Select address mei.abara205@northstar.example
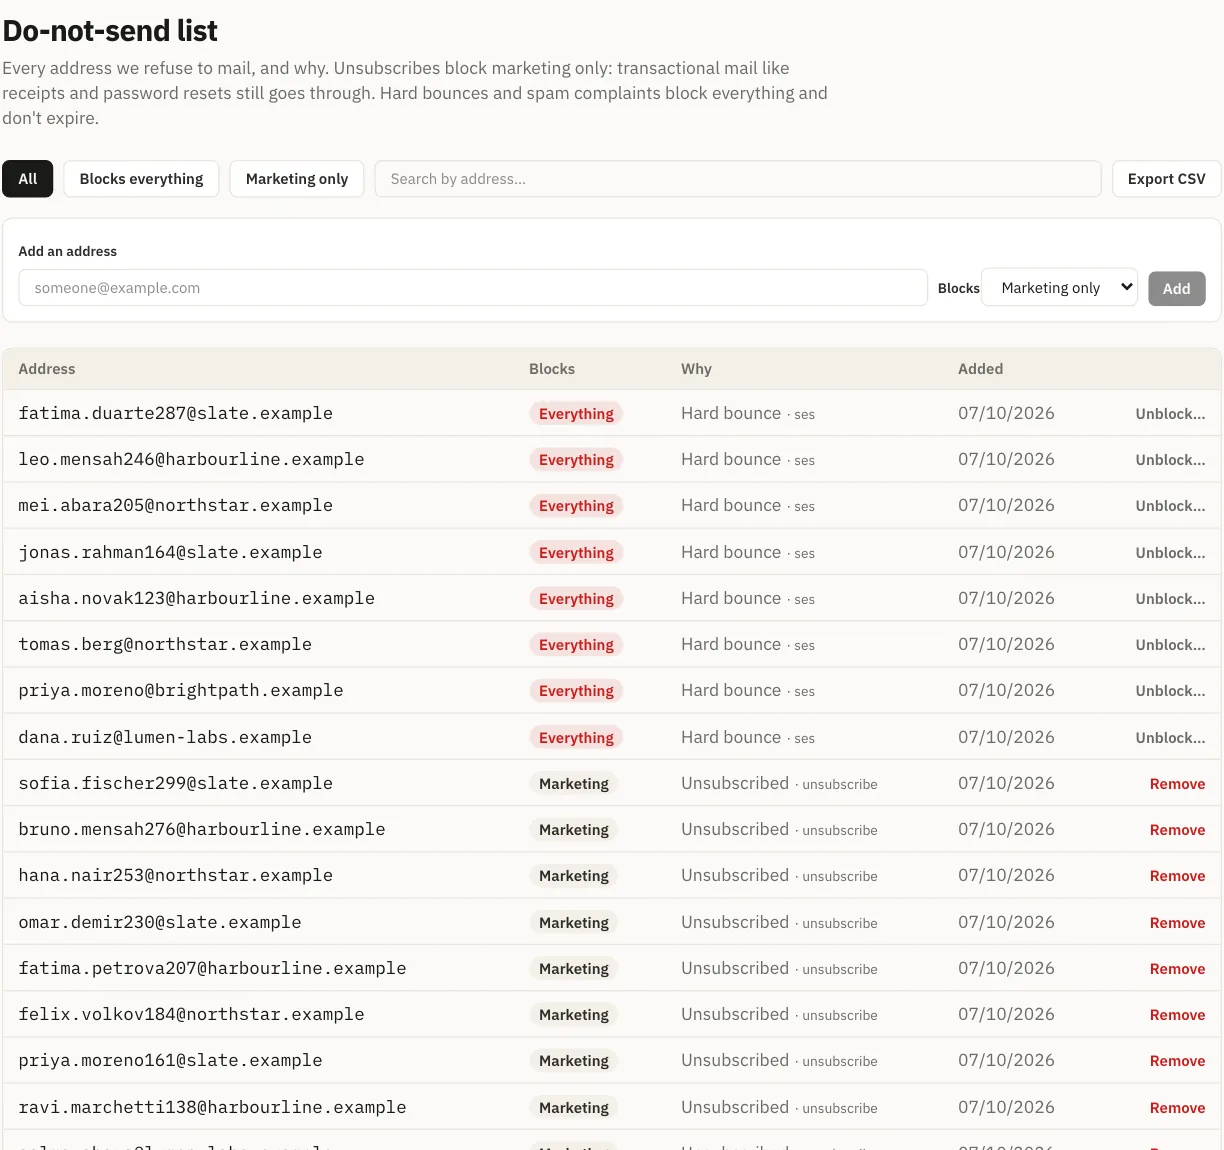 click(175, 505)
